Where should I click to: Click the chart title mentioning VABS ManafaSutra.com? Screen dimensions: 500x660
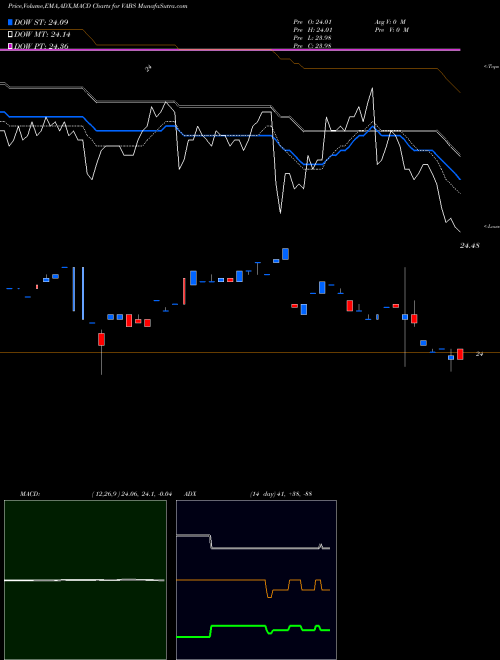coord(98,6)
